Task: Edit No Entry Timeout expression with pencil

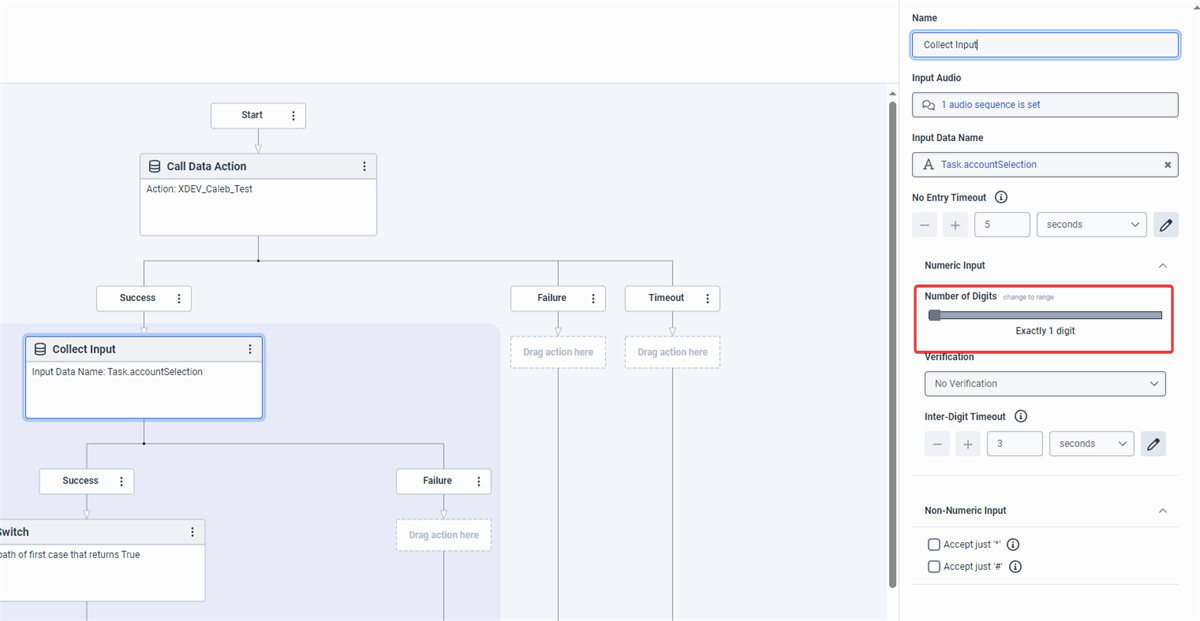Action: (x=1165, y=225)
